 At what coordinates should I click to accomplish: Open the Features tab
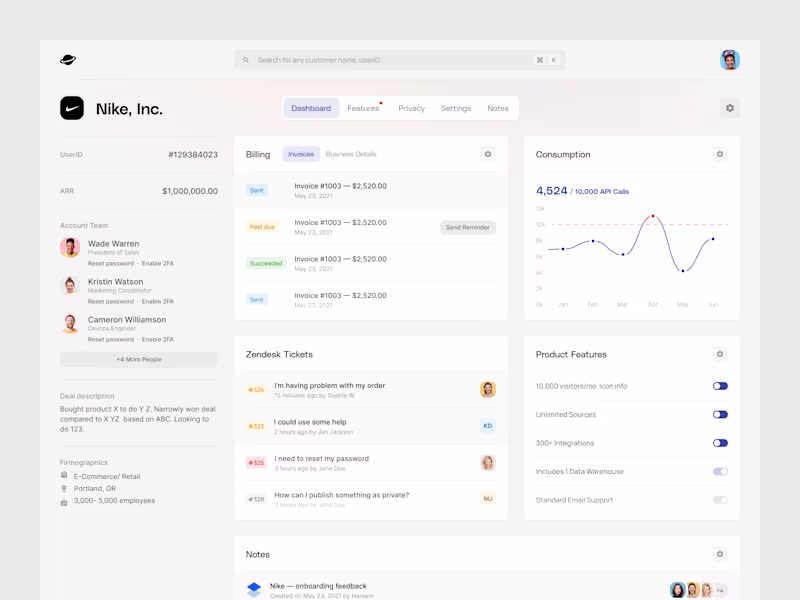(363, 108)
